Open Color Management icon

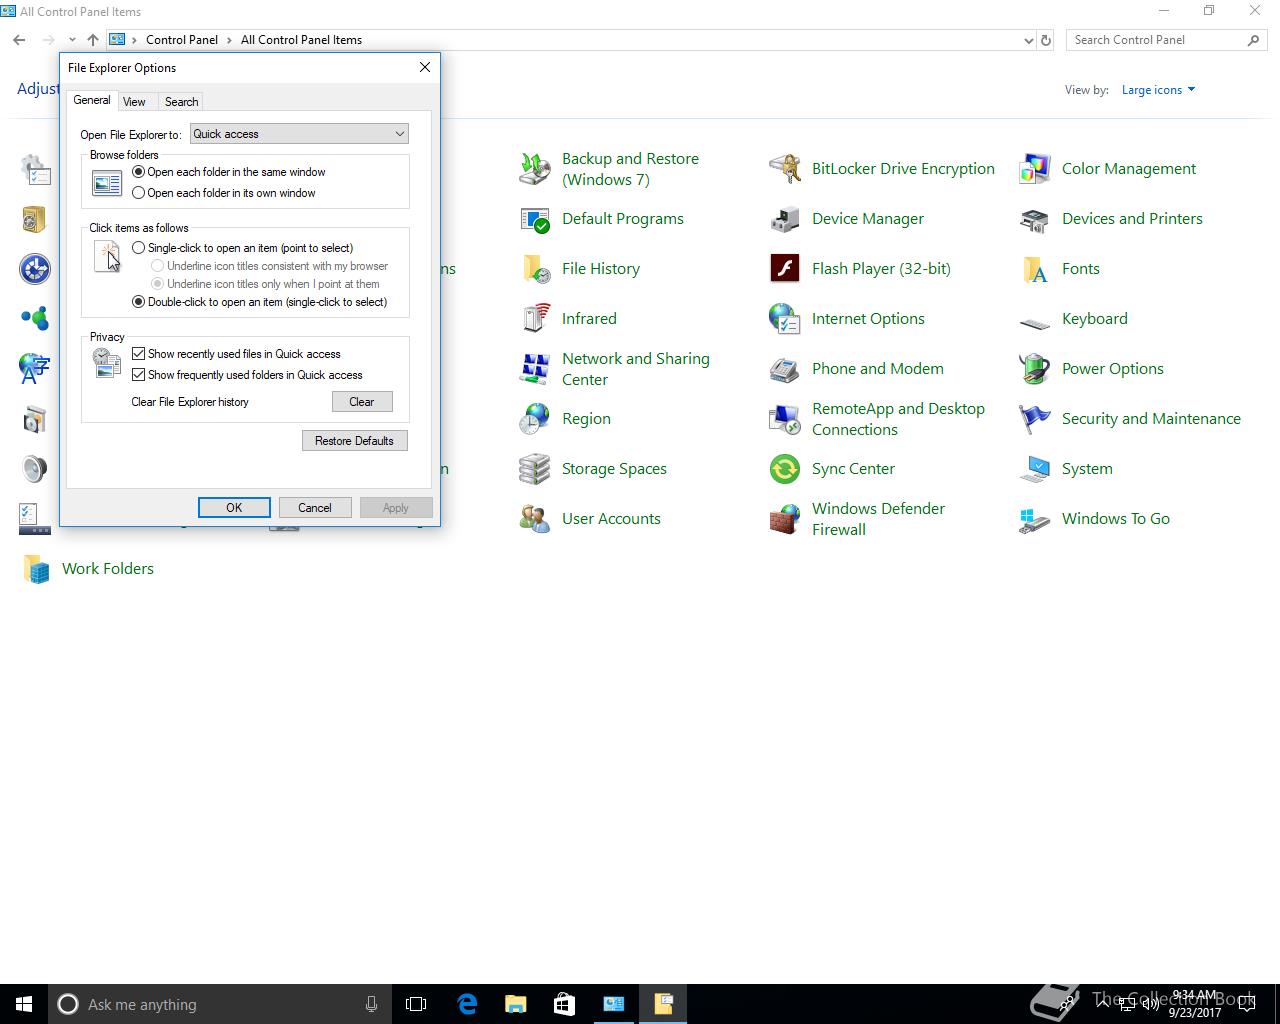pos(1035,169)
